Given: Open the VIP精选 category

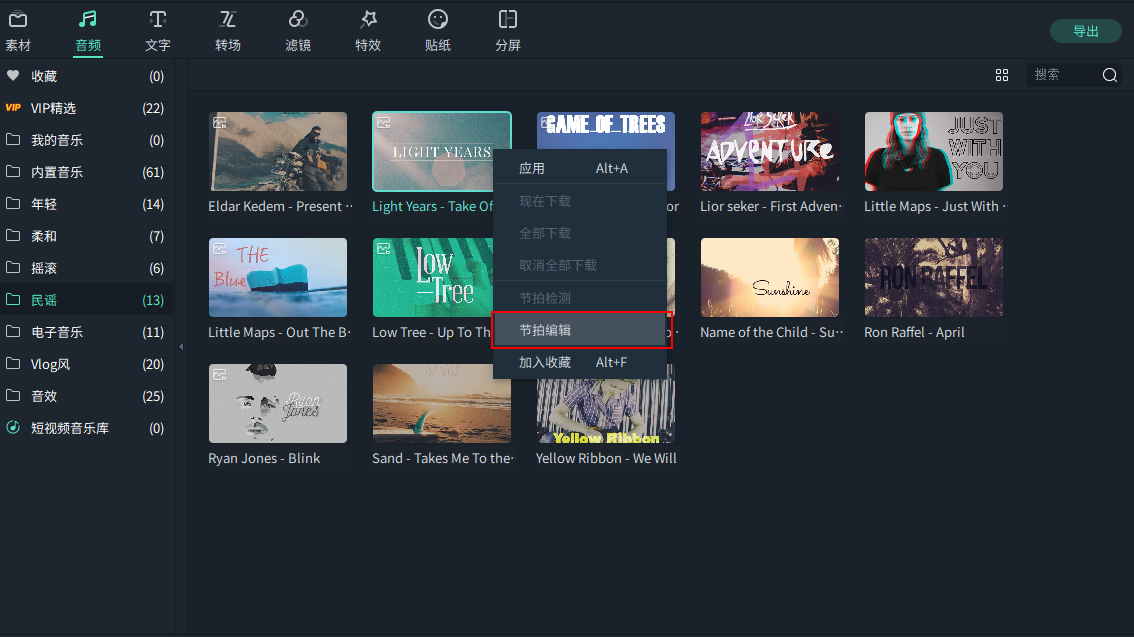Looking at the screenshot, I should (54, 108).
